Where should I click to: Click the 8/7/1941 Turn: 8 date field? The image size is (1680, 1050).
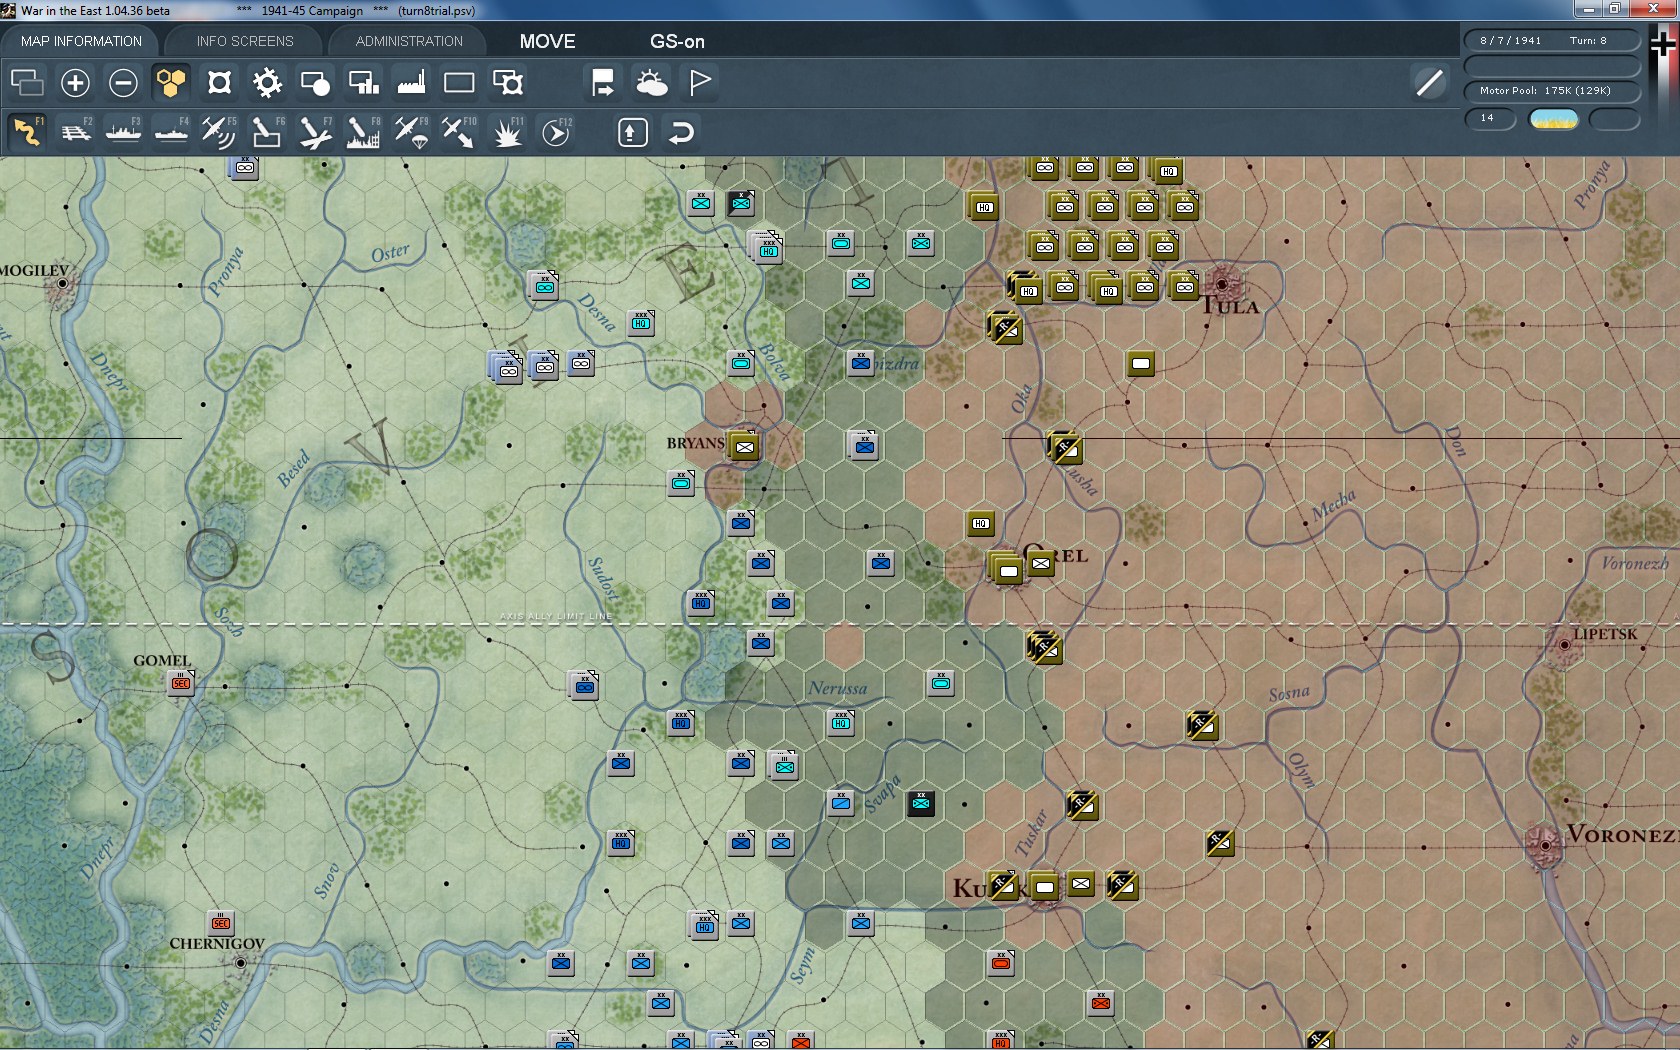[1552, 40]
